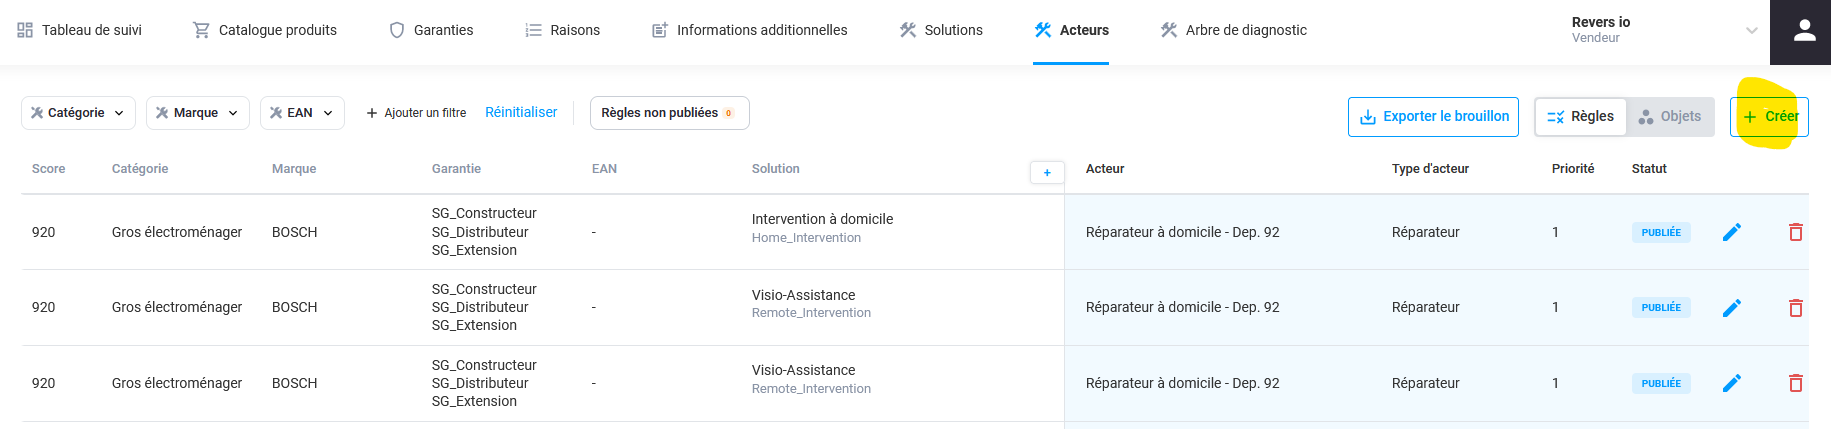Open the Catégorie filter dropdown

click(78, 113)
